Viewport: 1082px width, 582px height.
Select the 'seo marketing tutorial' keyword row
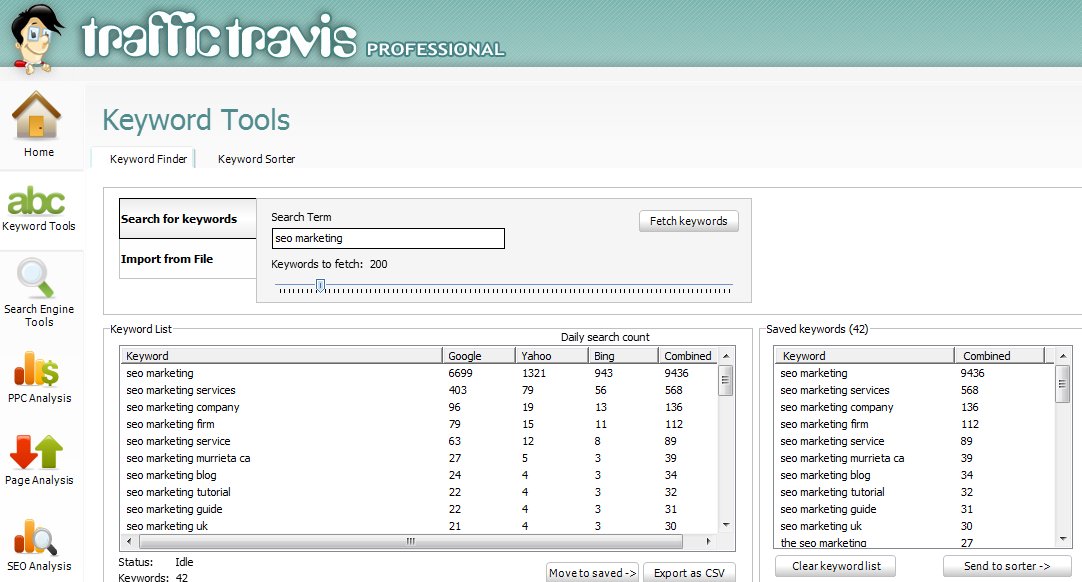(x=178, y=492)
